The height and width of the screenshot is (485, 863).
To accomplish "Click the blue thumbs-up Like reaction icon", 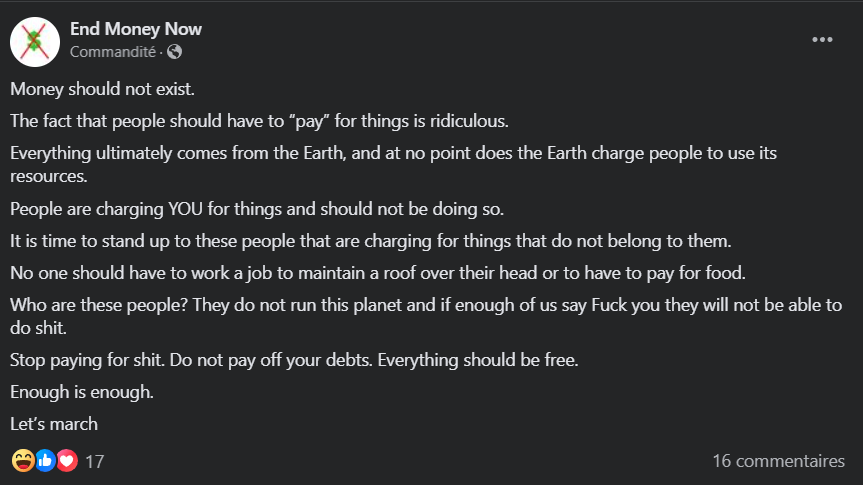I will tap(46, 461).
